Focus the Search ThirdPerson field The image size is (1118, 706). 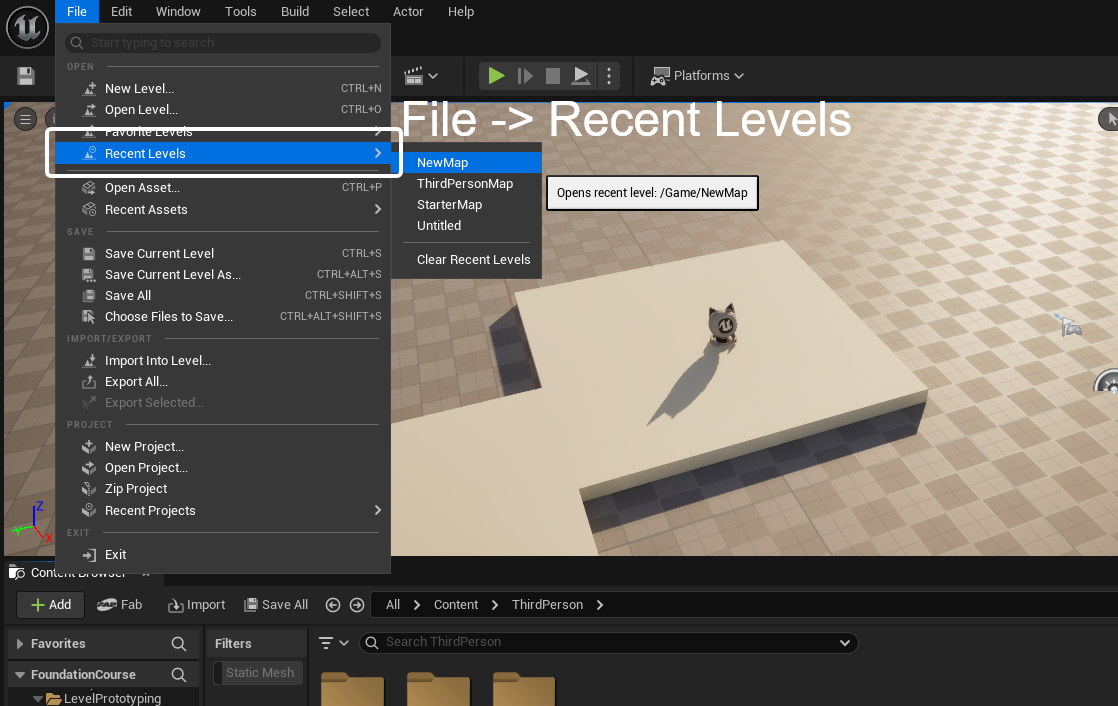(x=608, y=643)
